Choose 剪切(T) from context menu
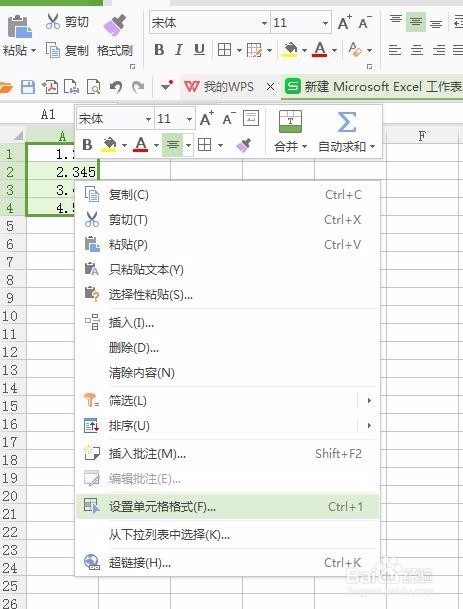The image size is (463, 609). (227, 220)
